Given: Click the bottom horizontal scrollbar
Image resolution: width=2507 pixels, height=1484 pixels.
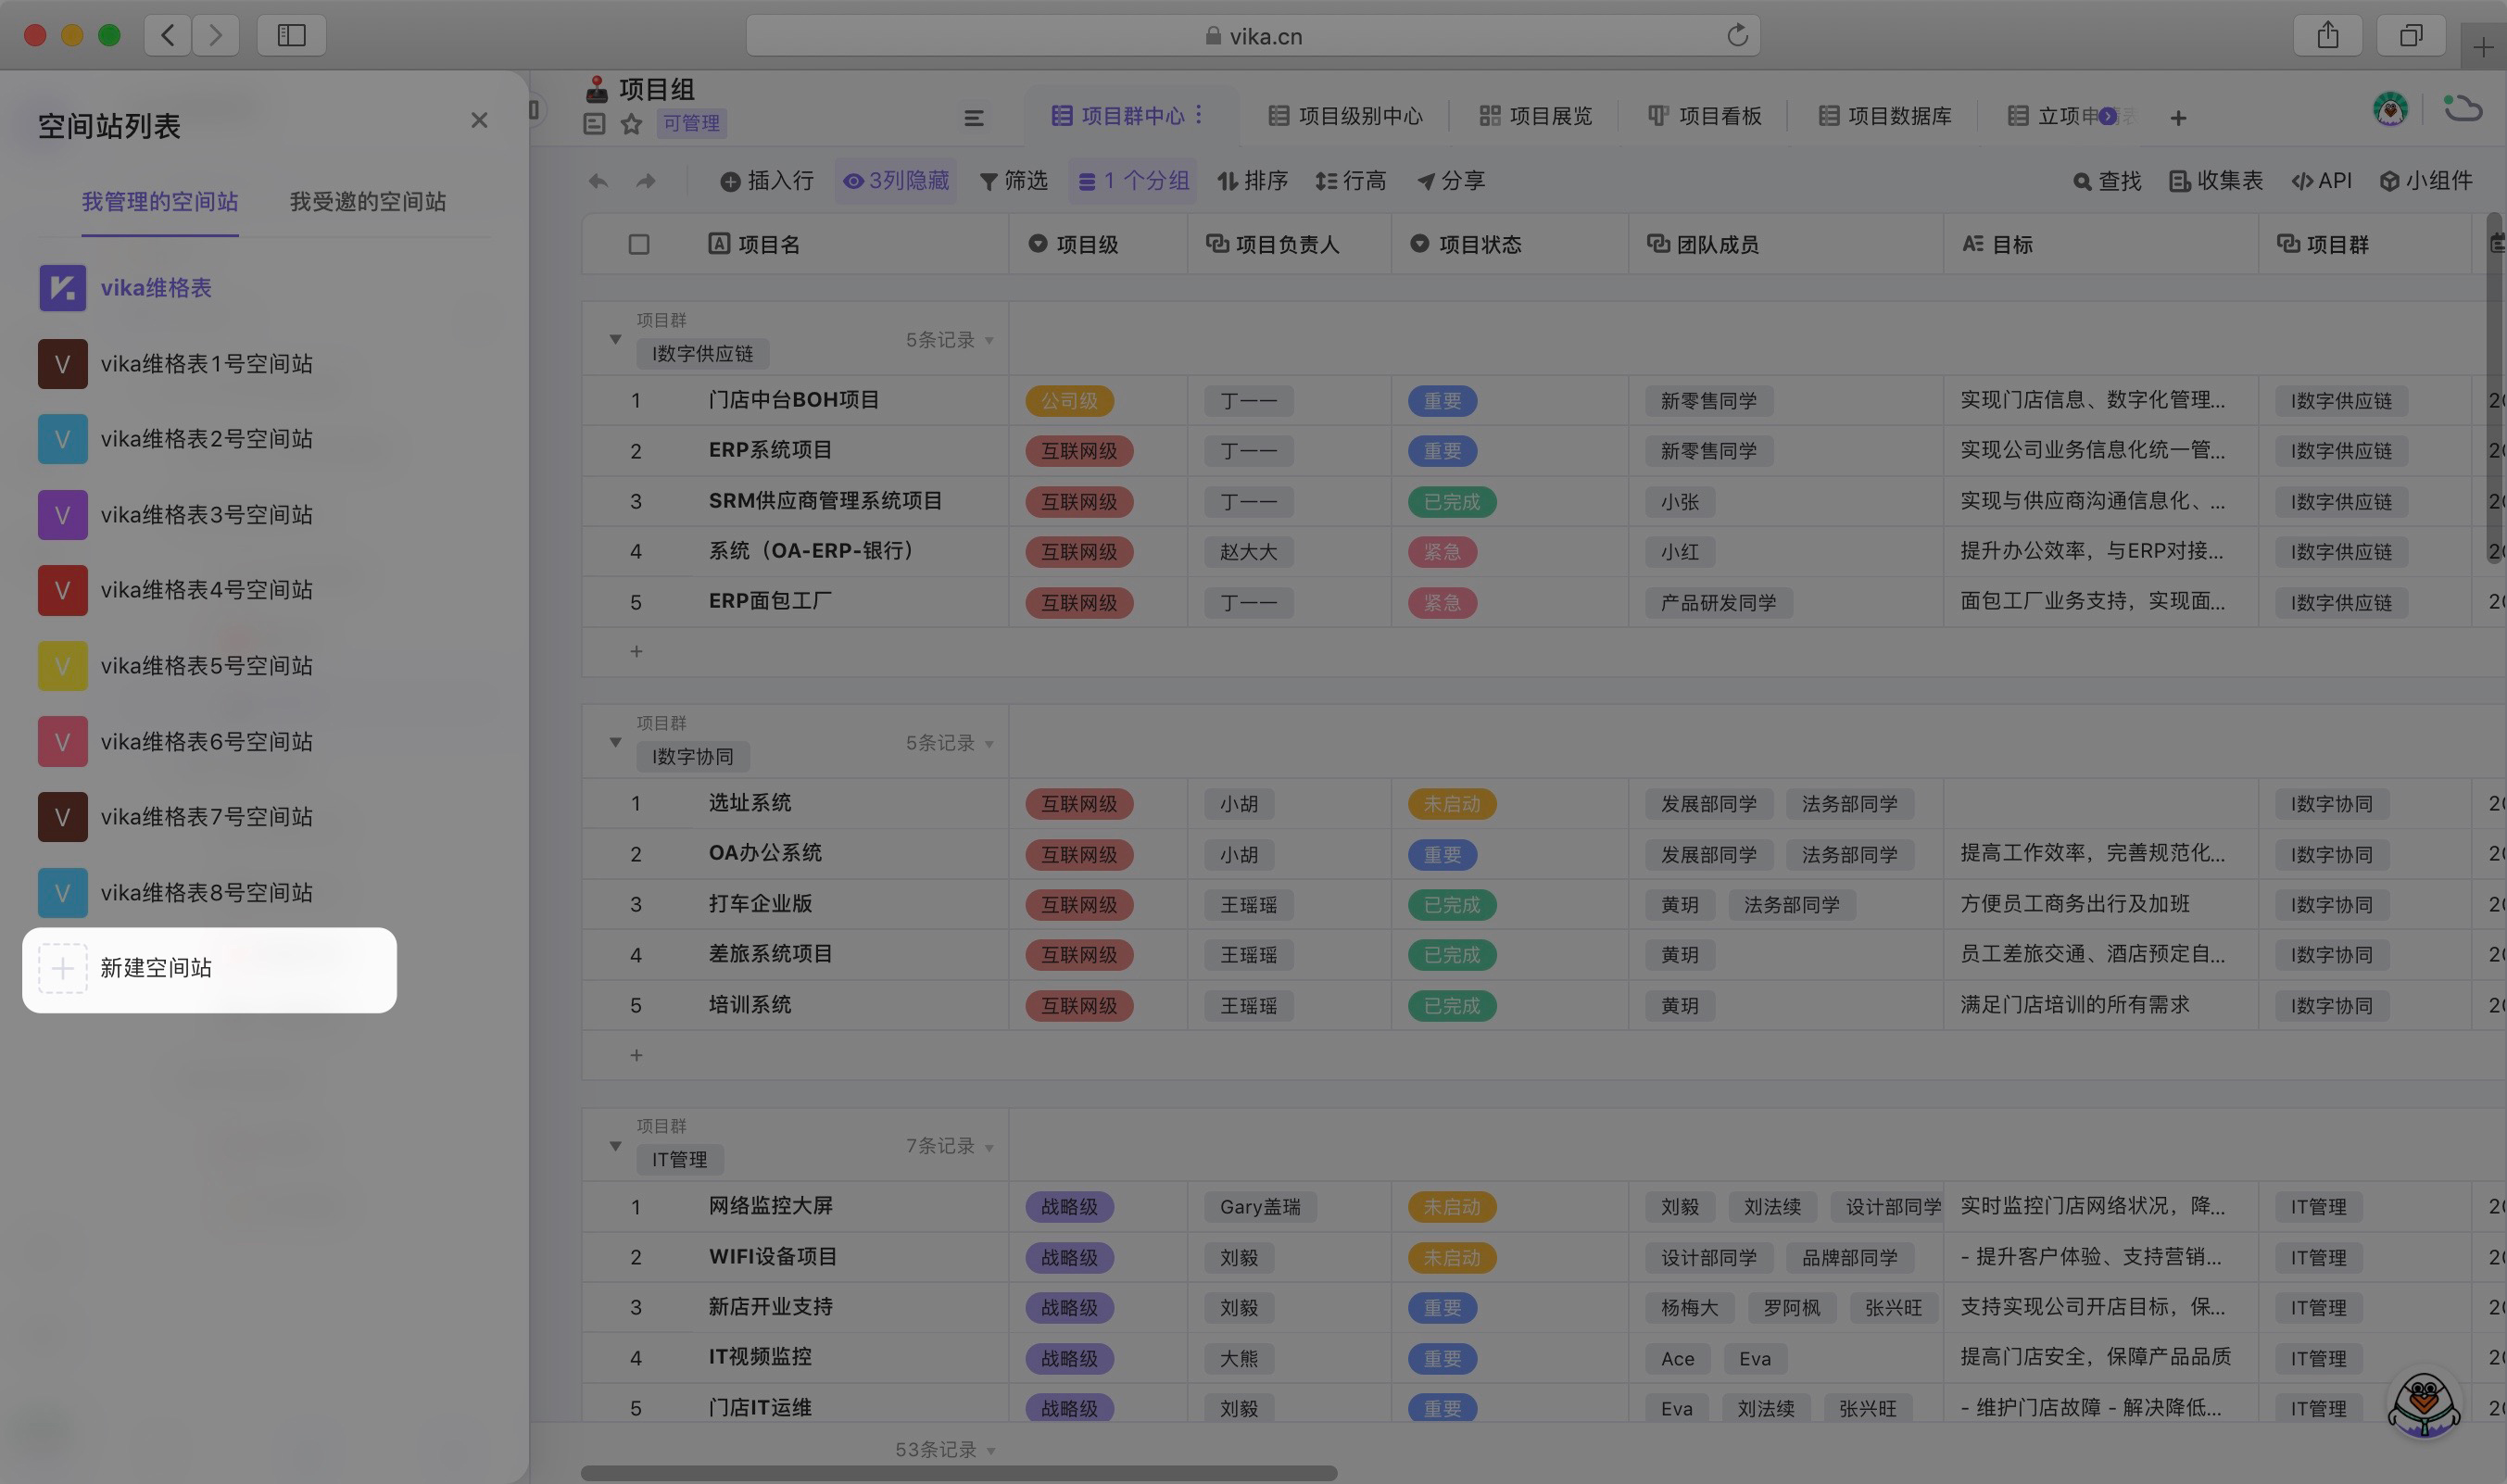Looking at the screenshot, I should pos(958,1473).
